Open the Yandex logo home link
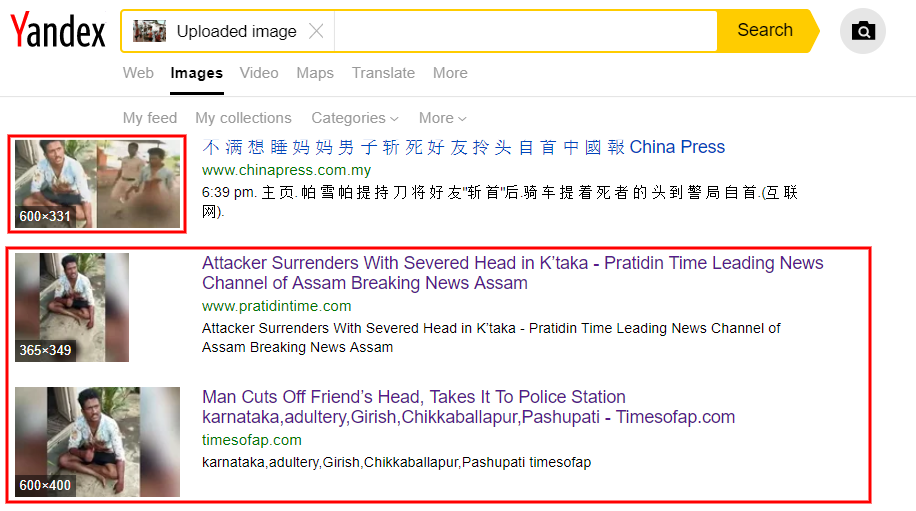Image resolution: width=916 pixels, height=511 pixels. point(58,30)
